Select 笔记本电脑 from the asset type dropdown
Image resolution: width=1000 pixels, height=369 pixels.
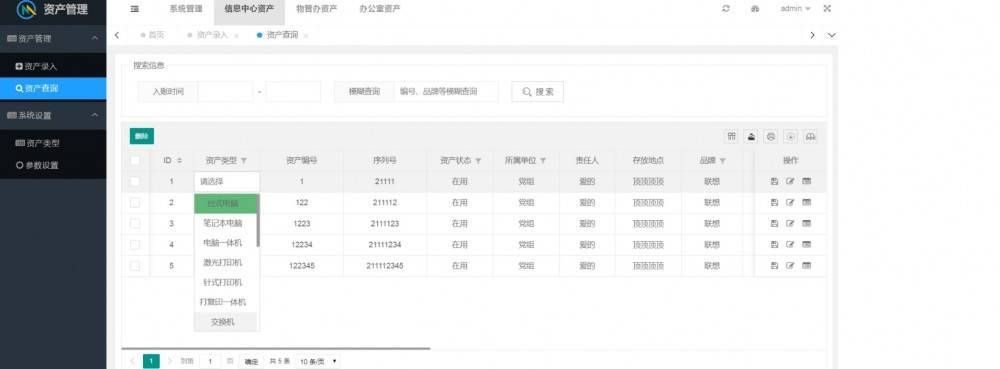[x=223, y=223]
